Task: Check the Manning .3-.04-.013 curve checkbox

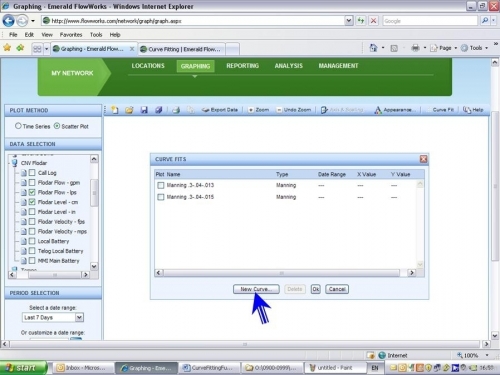Action: point(161,185)
